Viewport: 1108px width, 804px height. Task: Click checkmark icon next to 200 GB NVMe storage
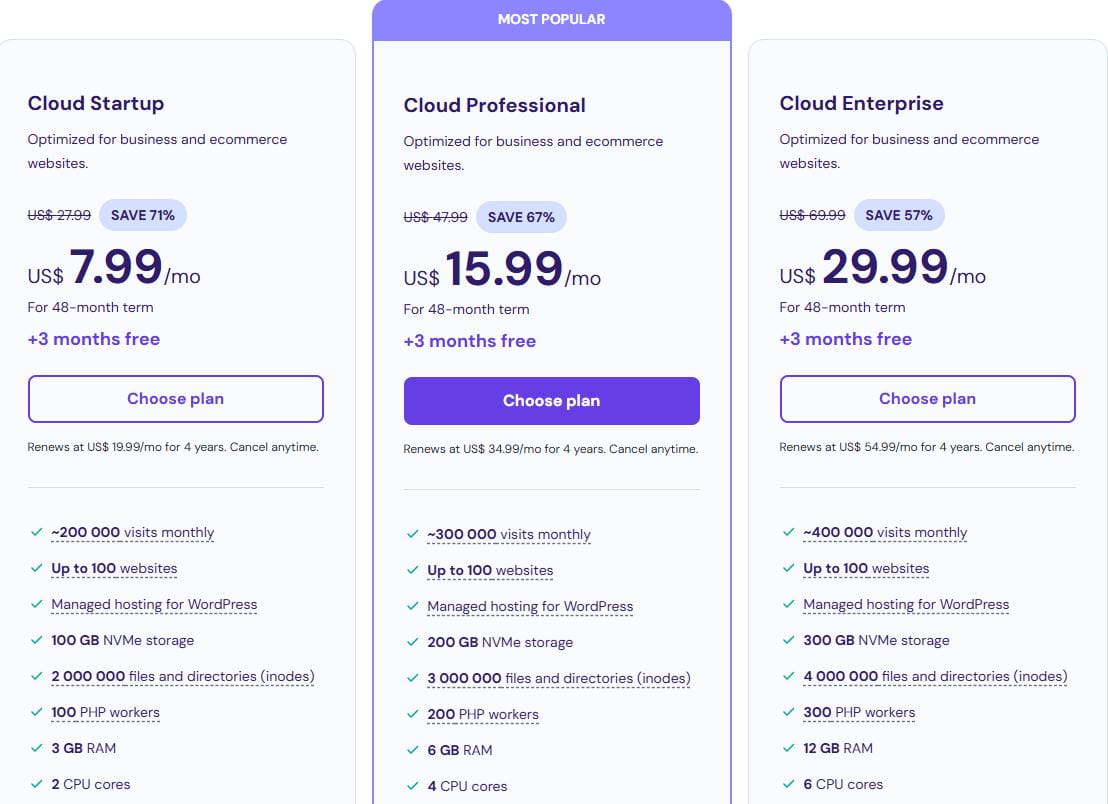point(412,643)
